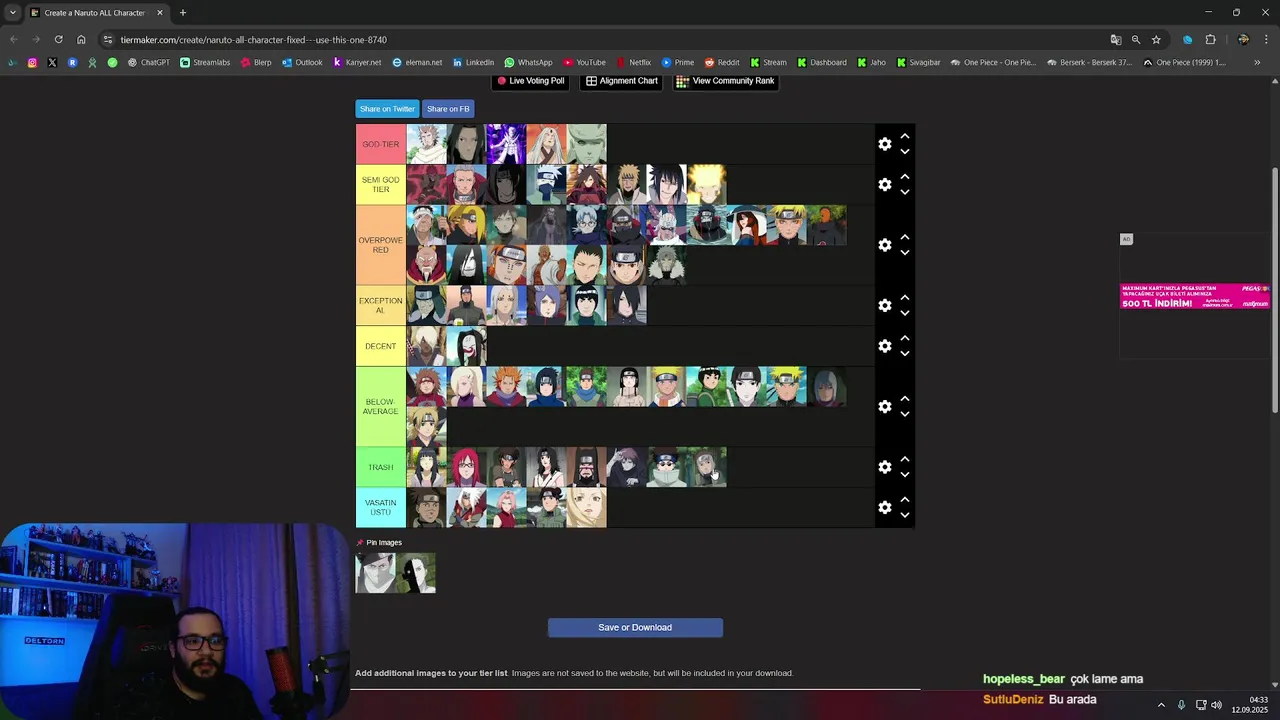
Task: Pick first pinned image under Pin Images
Action: click(x=376, y=573)
